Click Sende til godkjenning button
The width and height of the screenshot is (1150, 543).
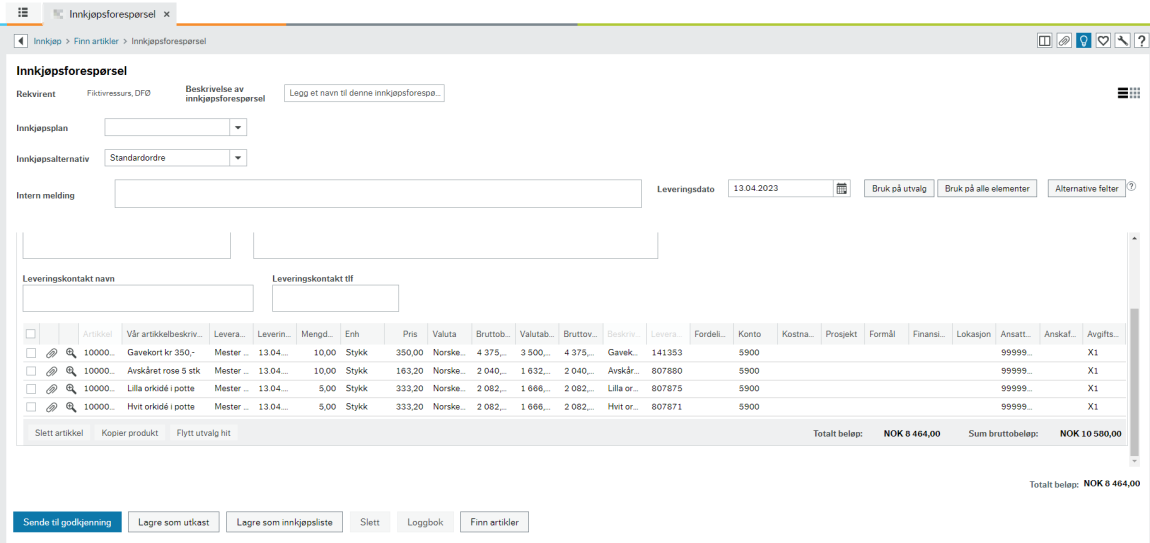67,522
